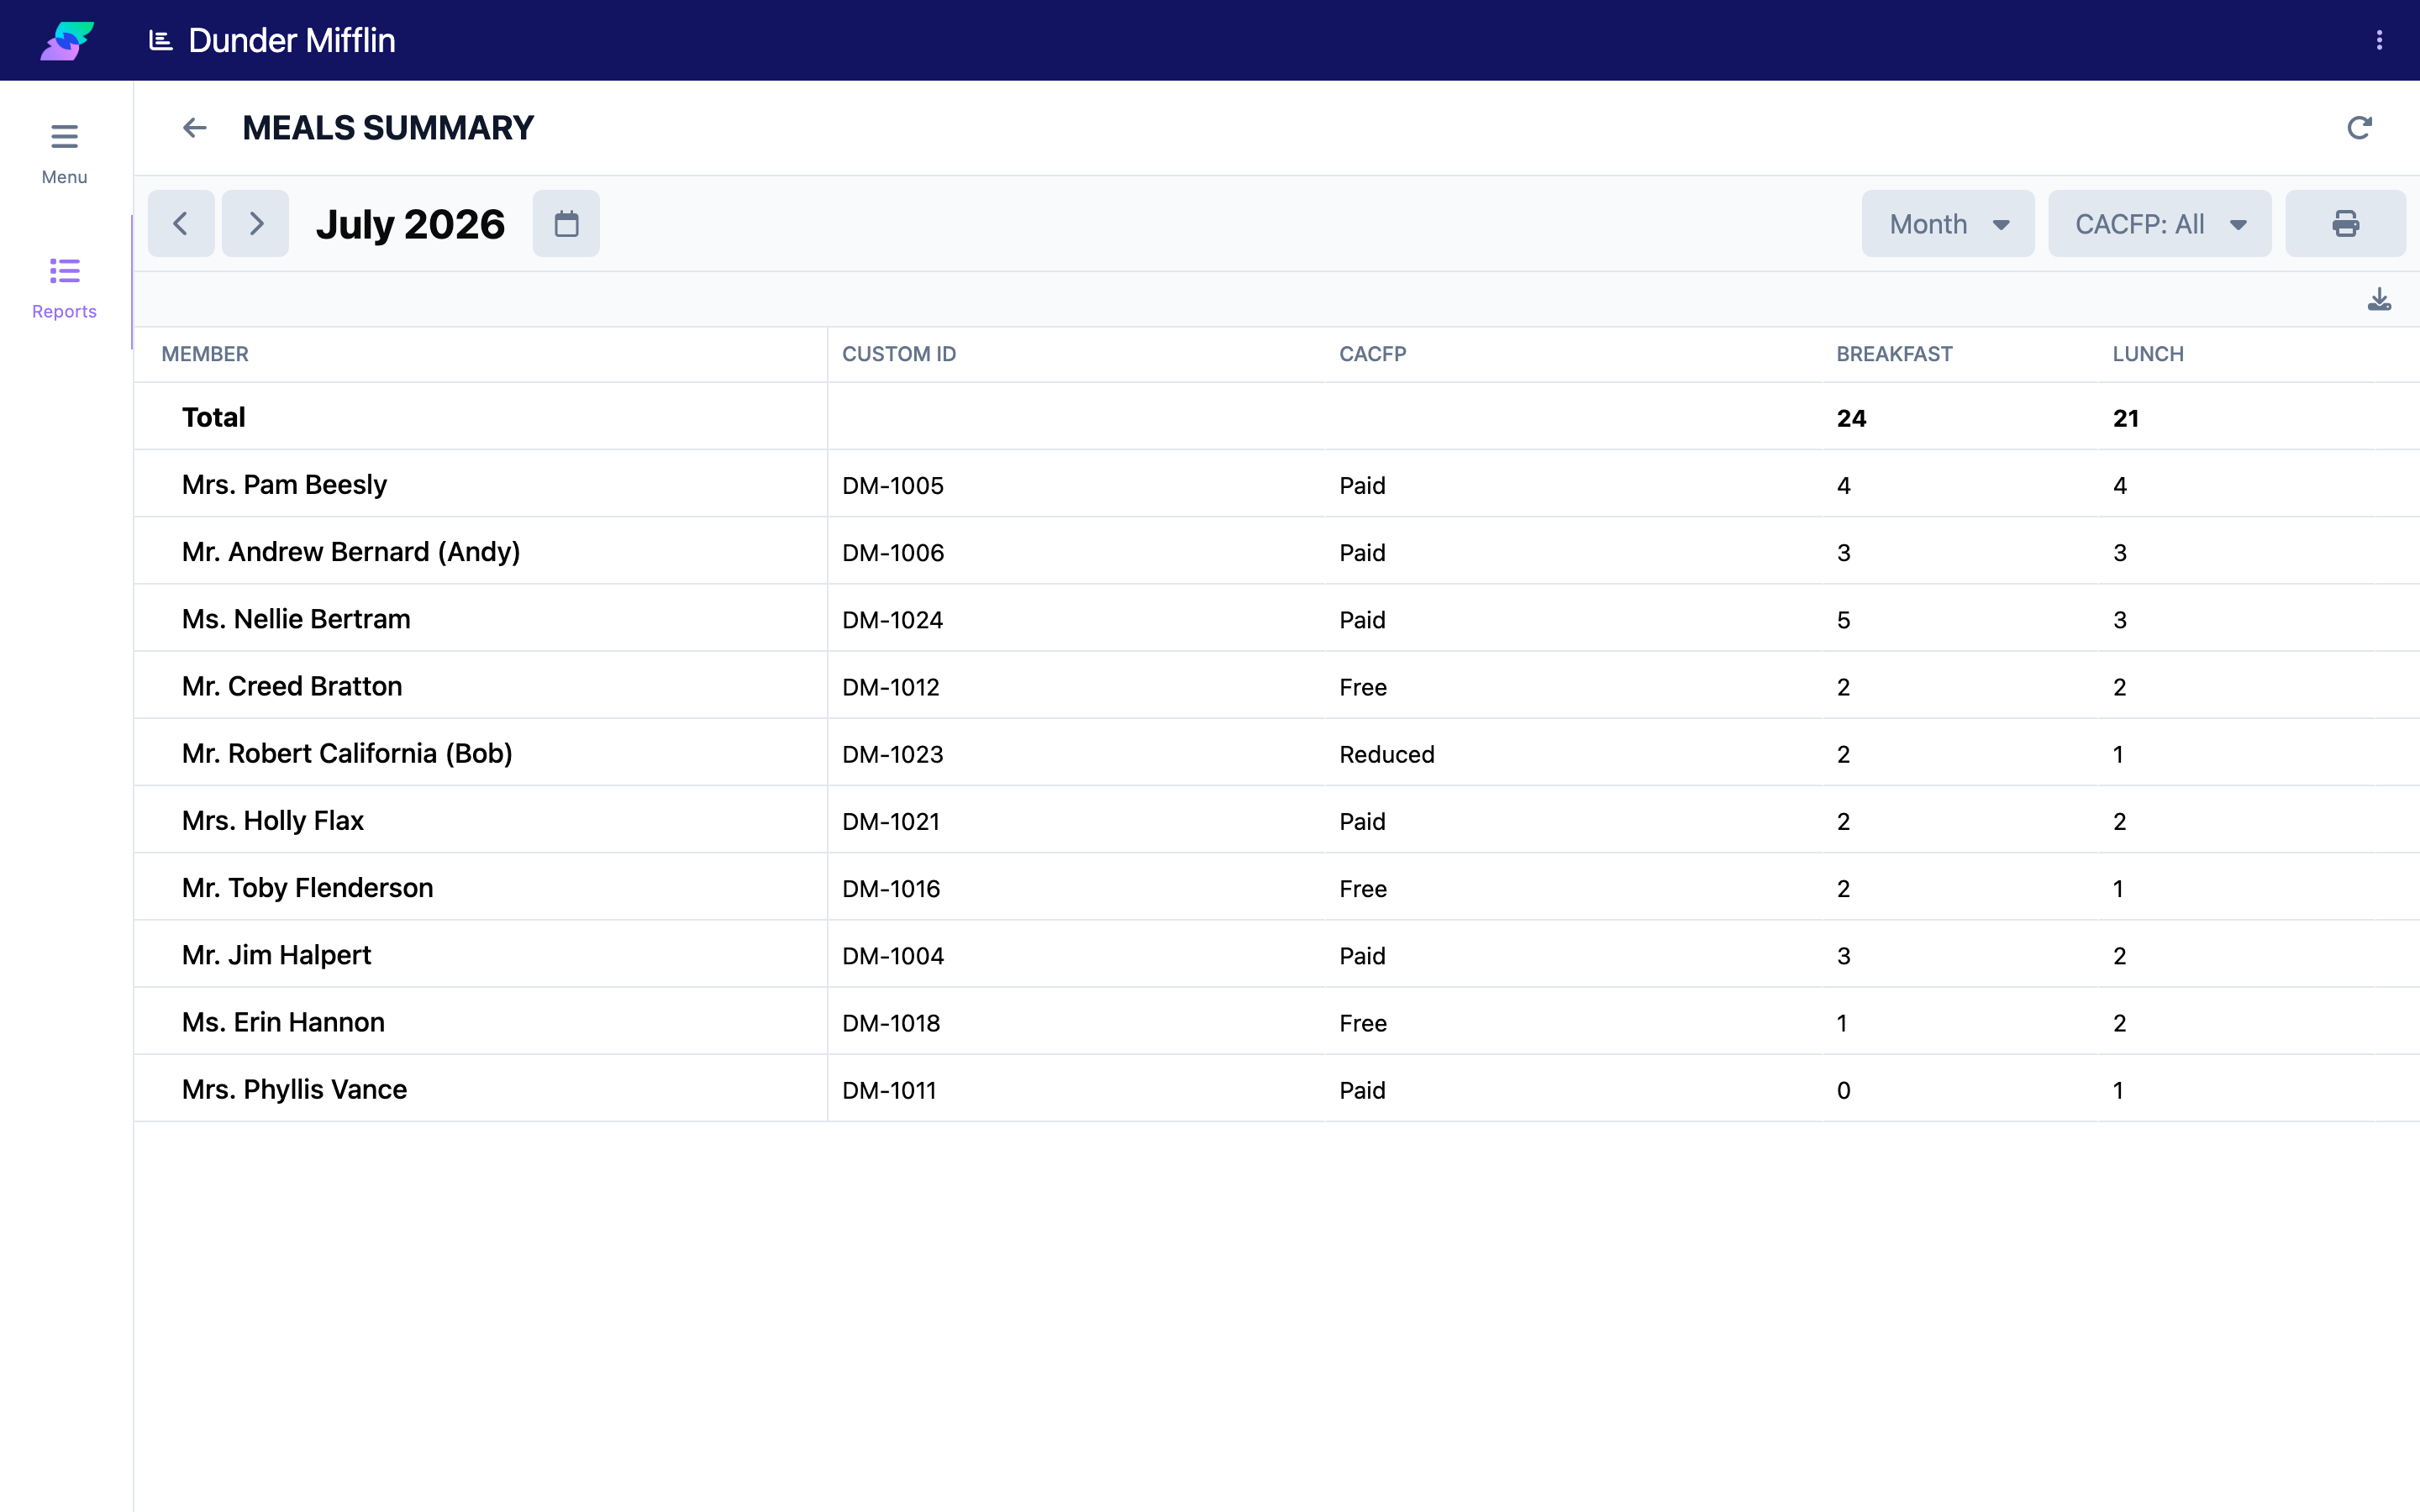Sort by the CACFP column header
2420x1512 pixels.
click(x=1372, y=354)
